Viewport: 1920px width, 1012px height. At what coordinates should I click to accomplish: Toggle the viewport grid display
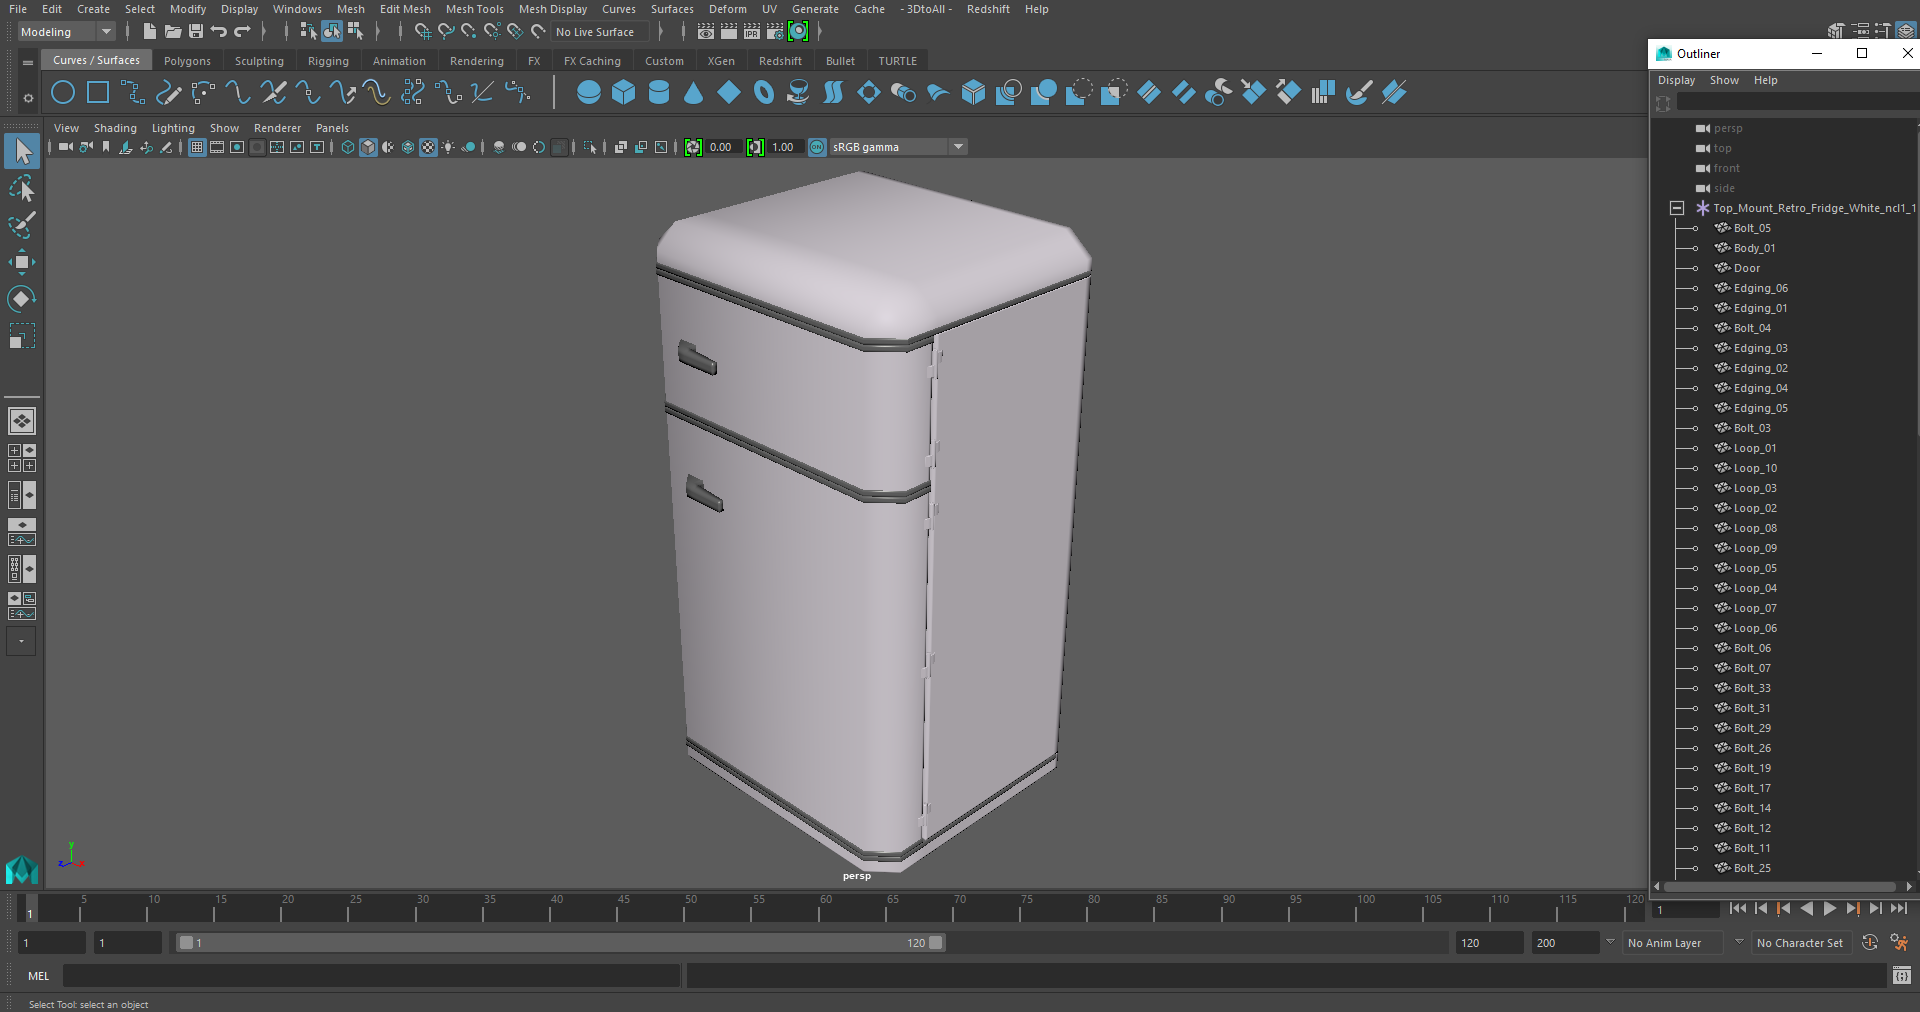pos(197,147)
